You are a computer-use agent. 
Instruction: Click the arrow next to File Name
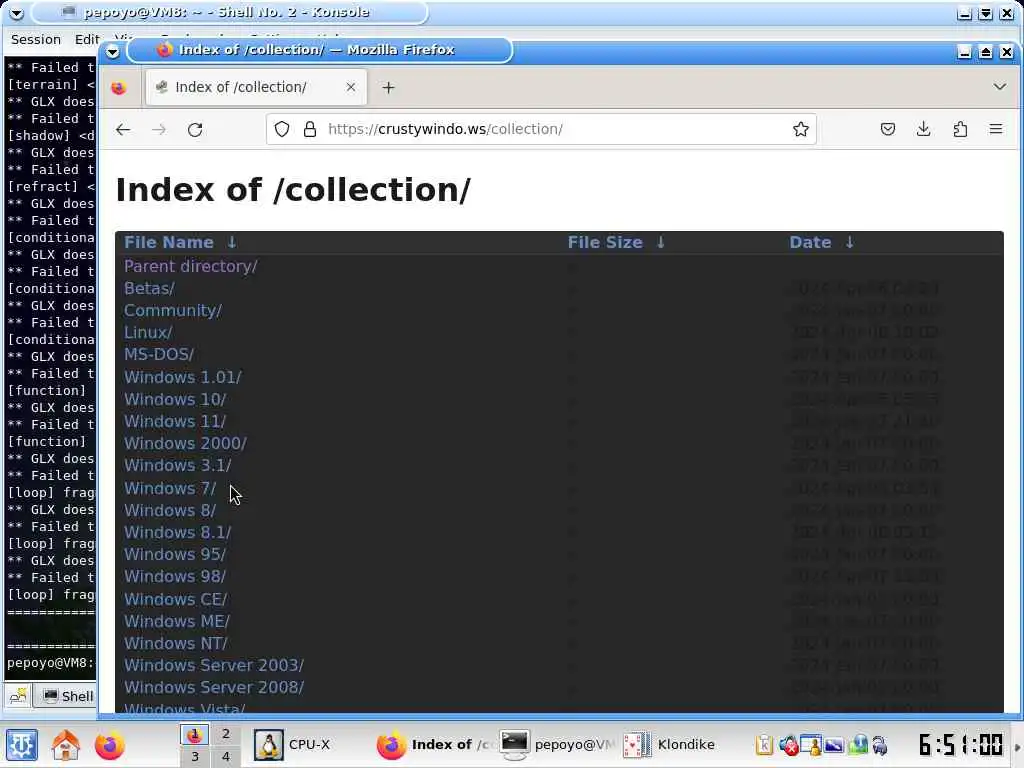(232, 242)
